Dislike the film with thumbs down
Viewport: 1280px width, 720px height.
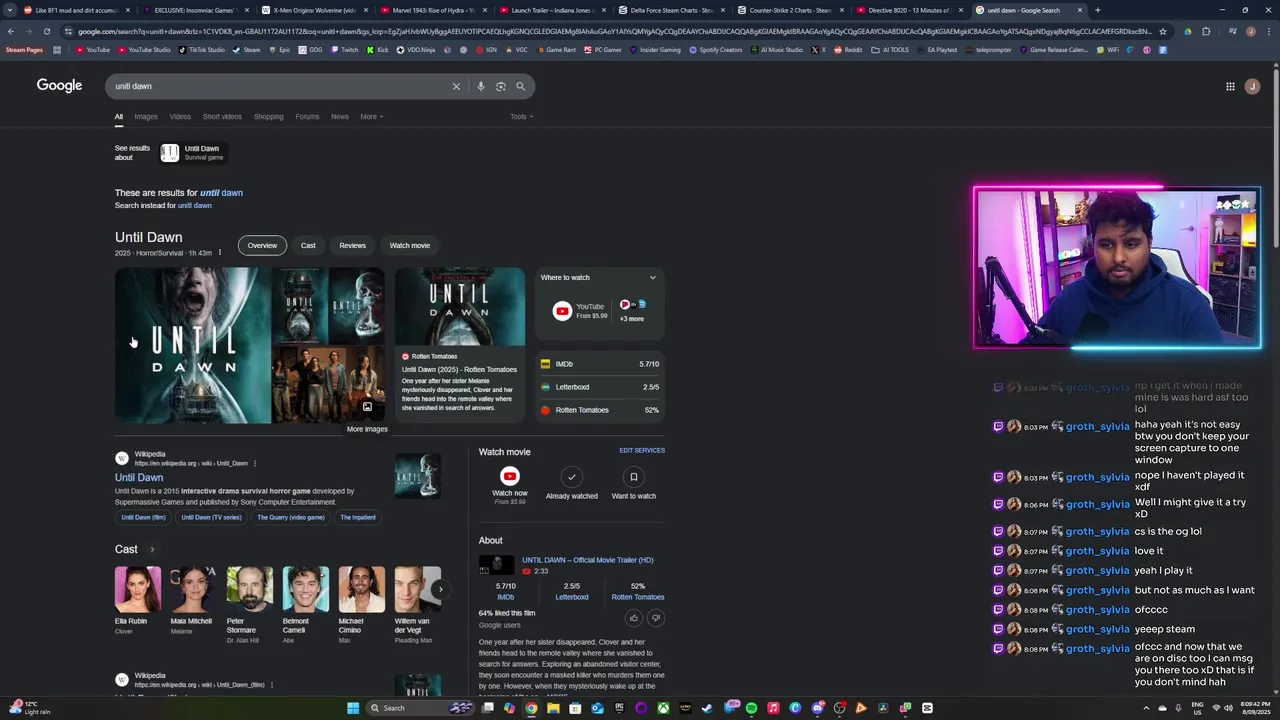pyautogui.click(x=656, y=618)
